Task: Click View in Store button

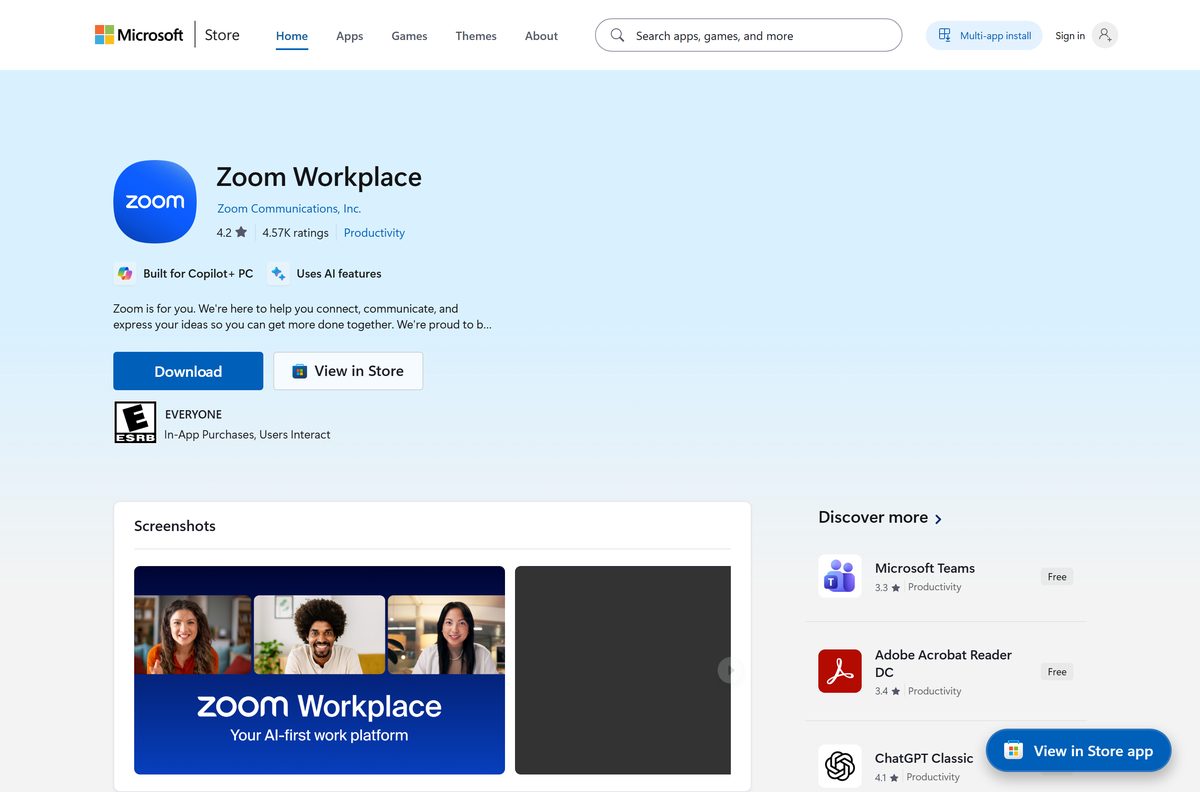Action: [348, 371]
